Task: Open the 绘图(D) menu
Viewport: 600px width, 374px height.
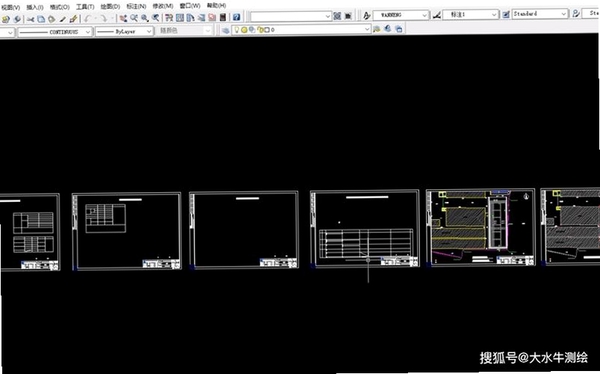Action: [x=110, y=7]
